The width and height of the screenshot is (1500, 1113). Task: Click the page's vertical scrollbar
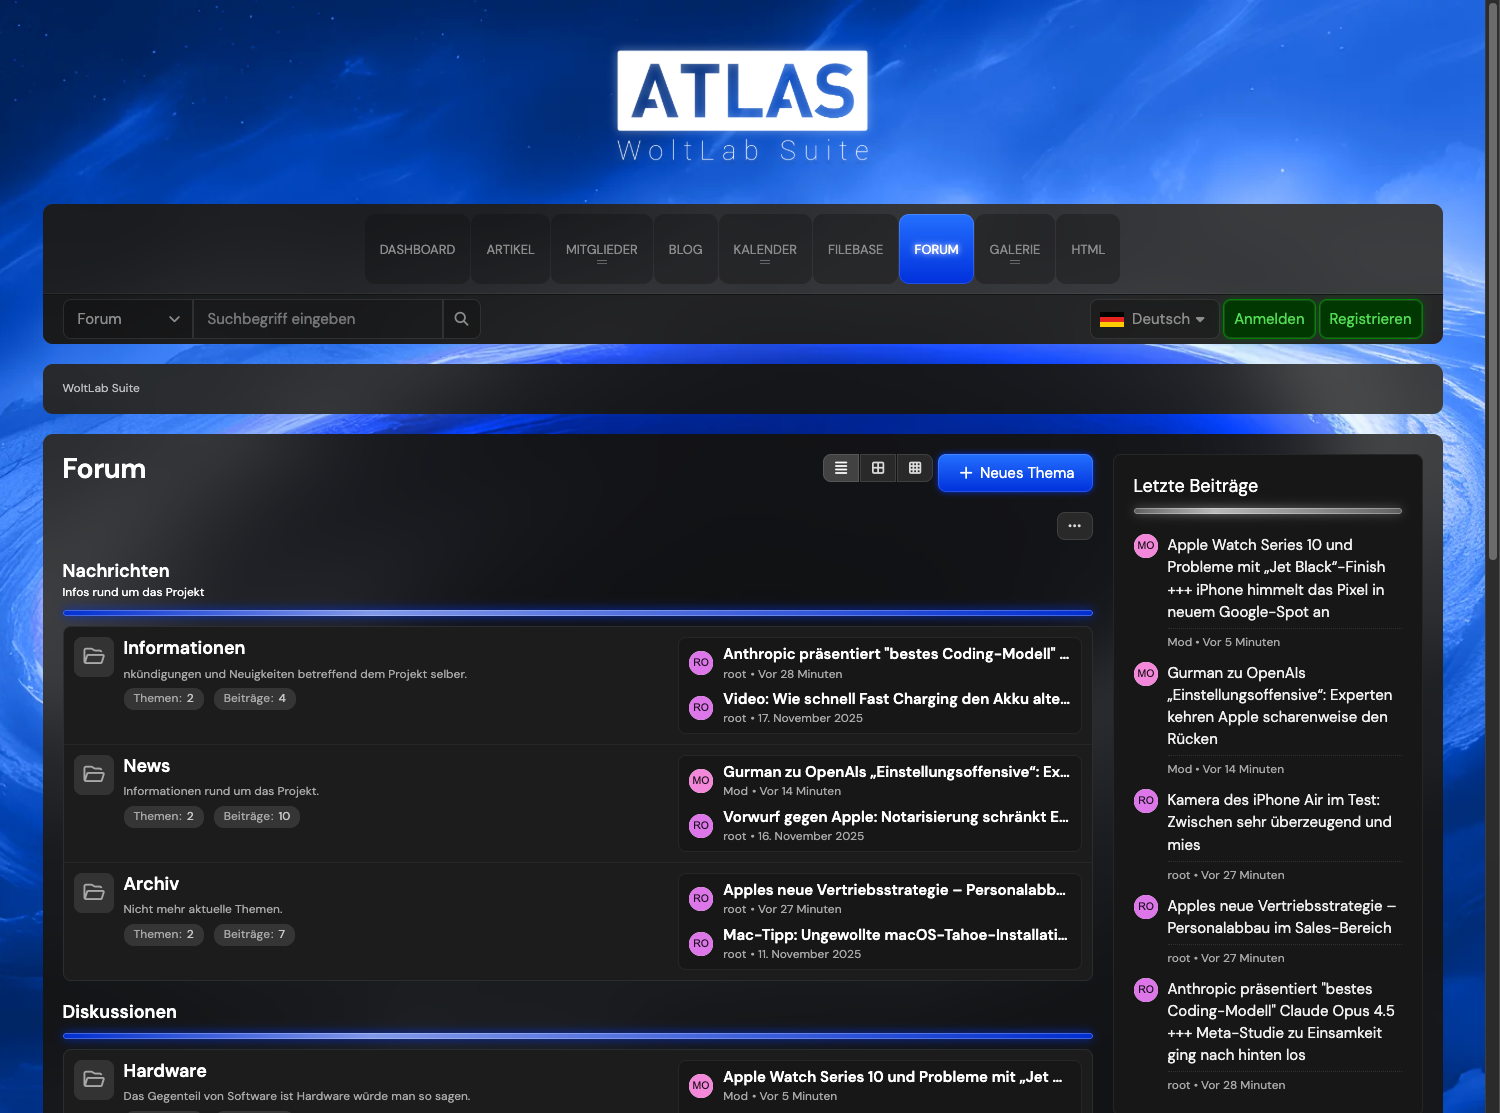1492,280
